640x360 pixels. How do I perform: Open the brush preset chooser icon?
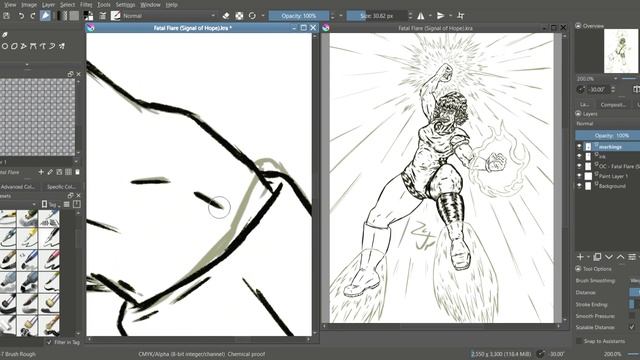(x=116, y=16)
